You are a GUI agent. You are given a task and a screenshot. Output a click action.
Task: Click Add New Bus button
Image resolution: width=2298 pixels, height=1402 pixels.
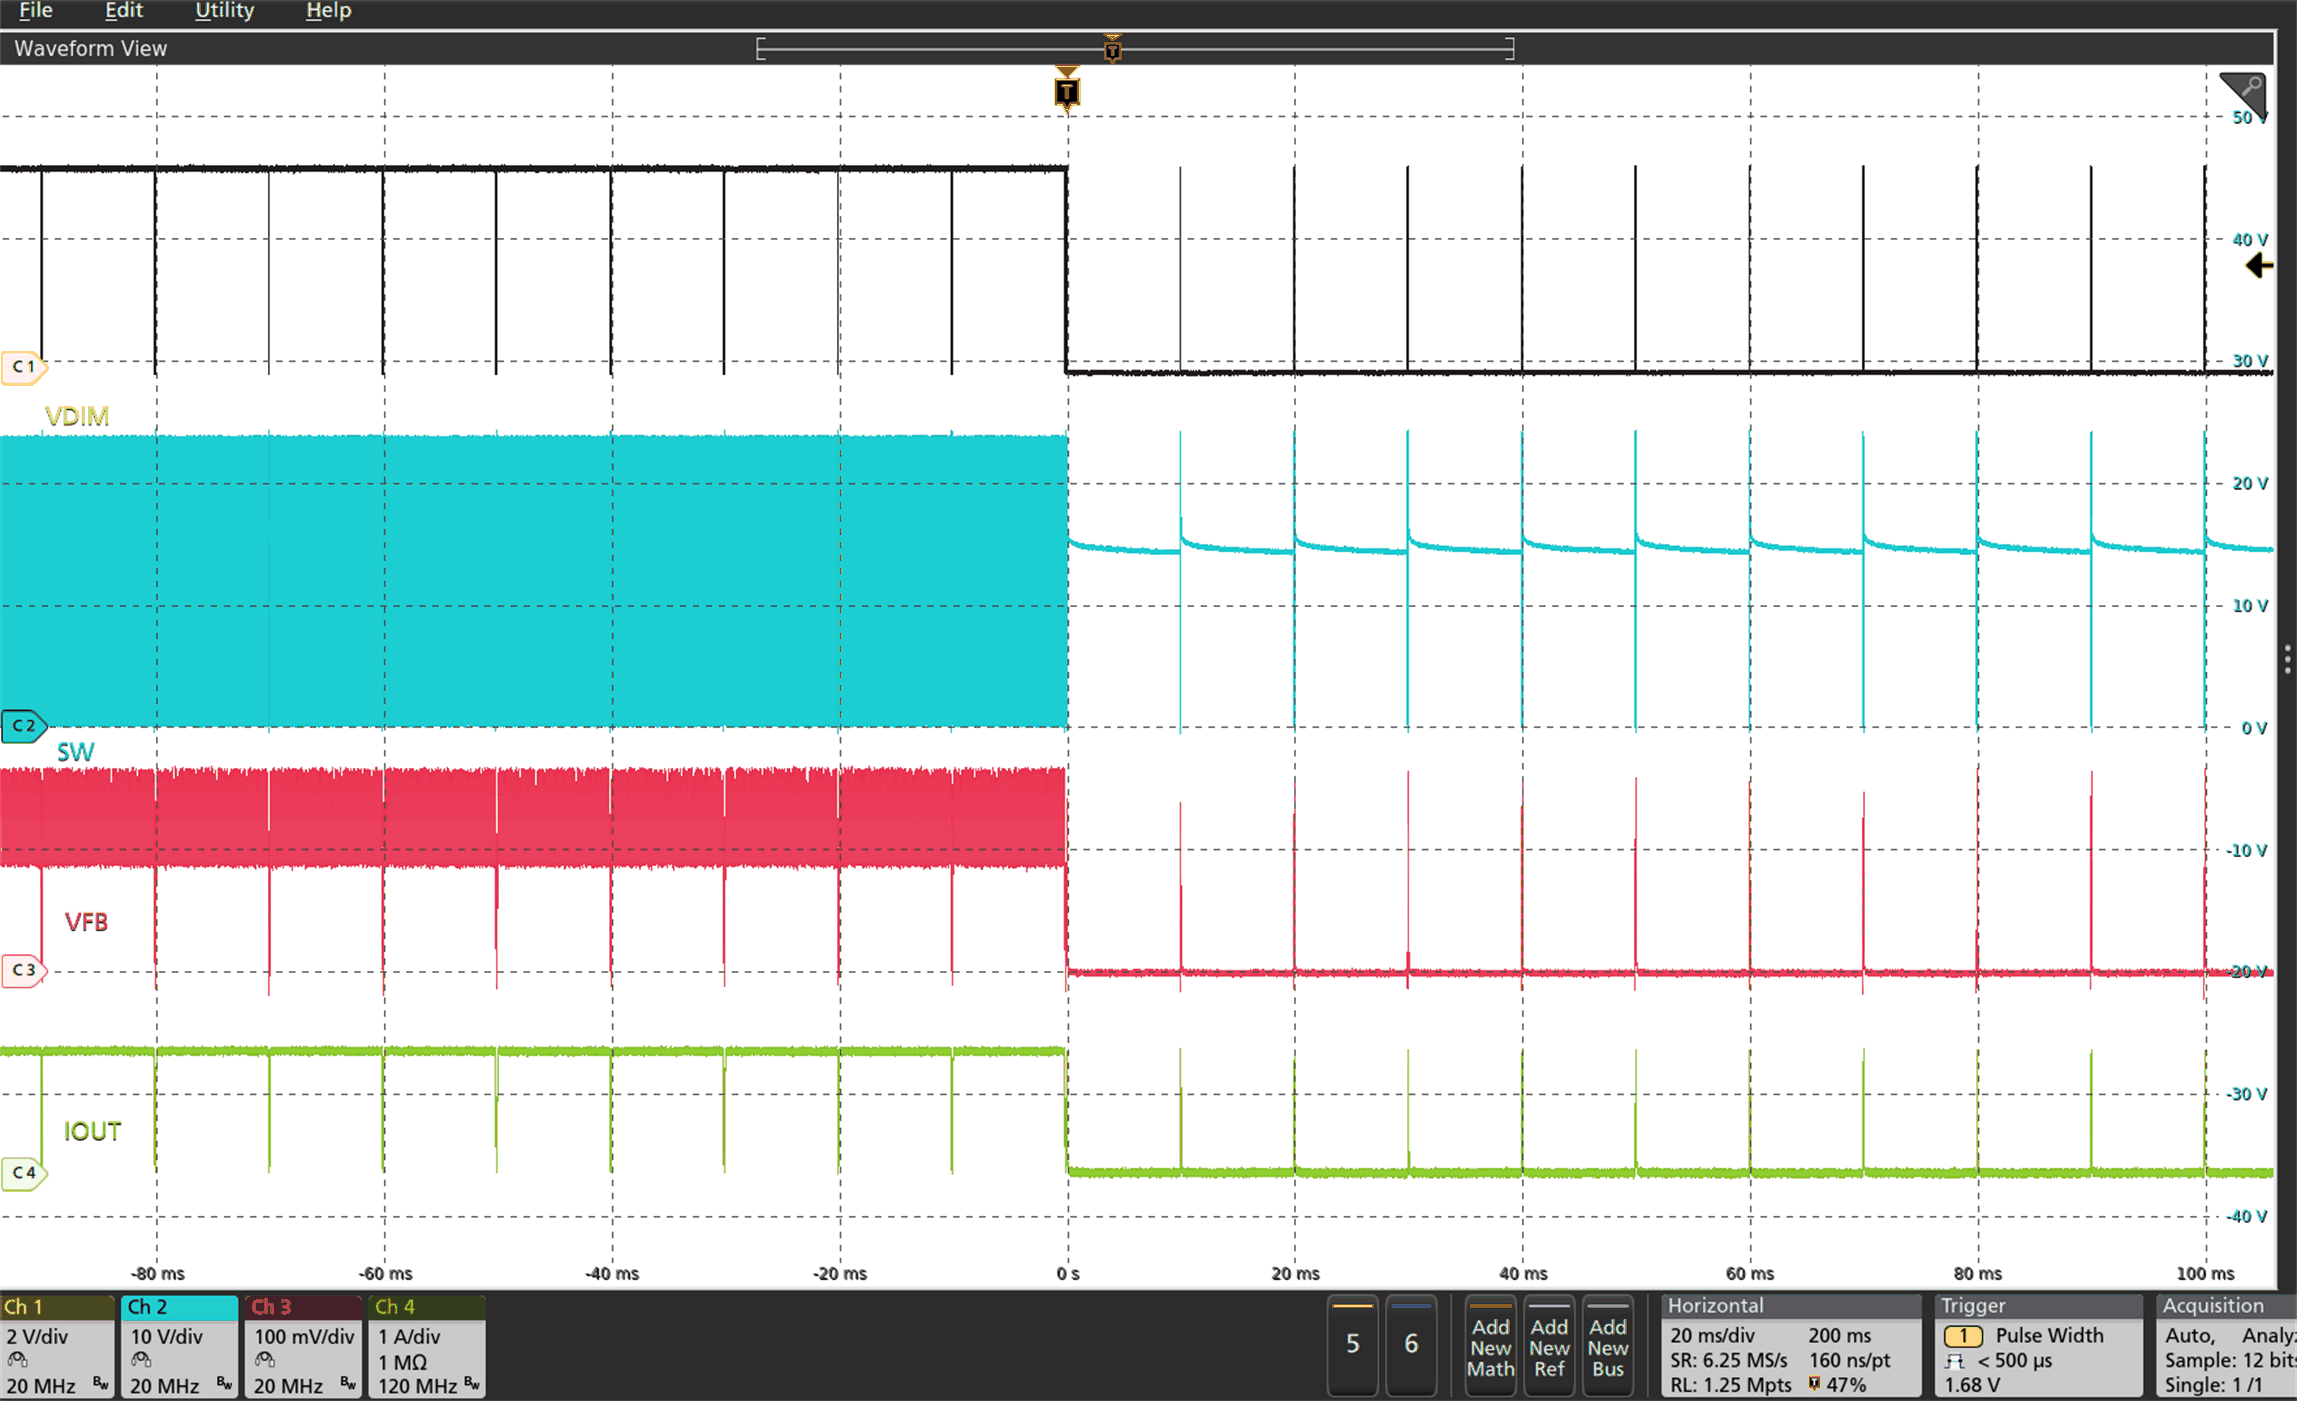[1607, 1346]
